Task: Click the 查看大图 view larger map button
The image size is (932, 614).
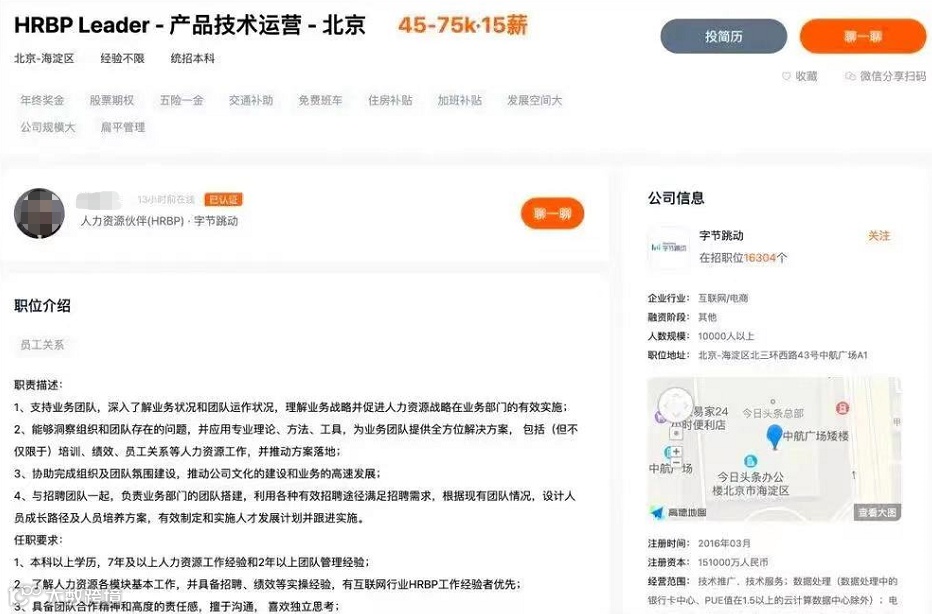Action: tap(877, 512)
